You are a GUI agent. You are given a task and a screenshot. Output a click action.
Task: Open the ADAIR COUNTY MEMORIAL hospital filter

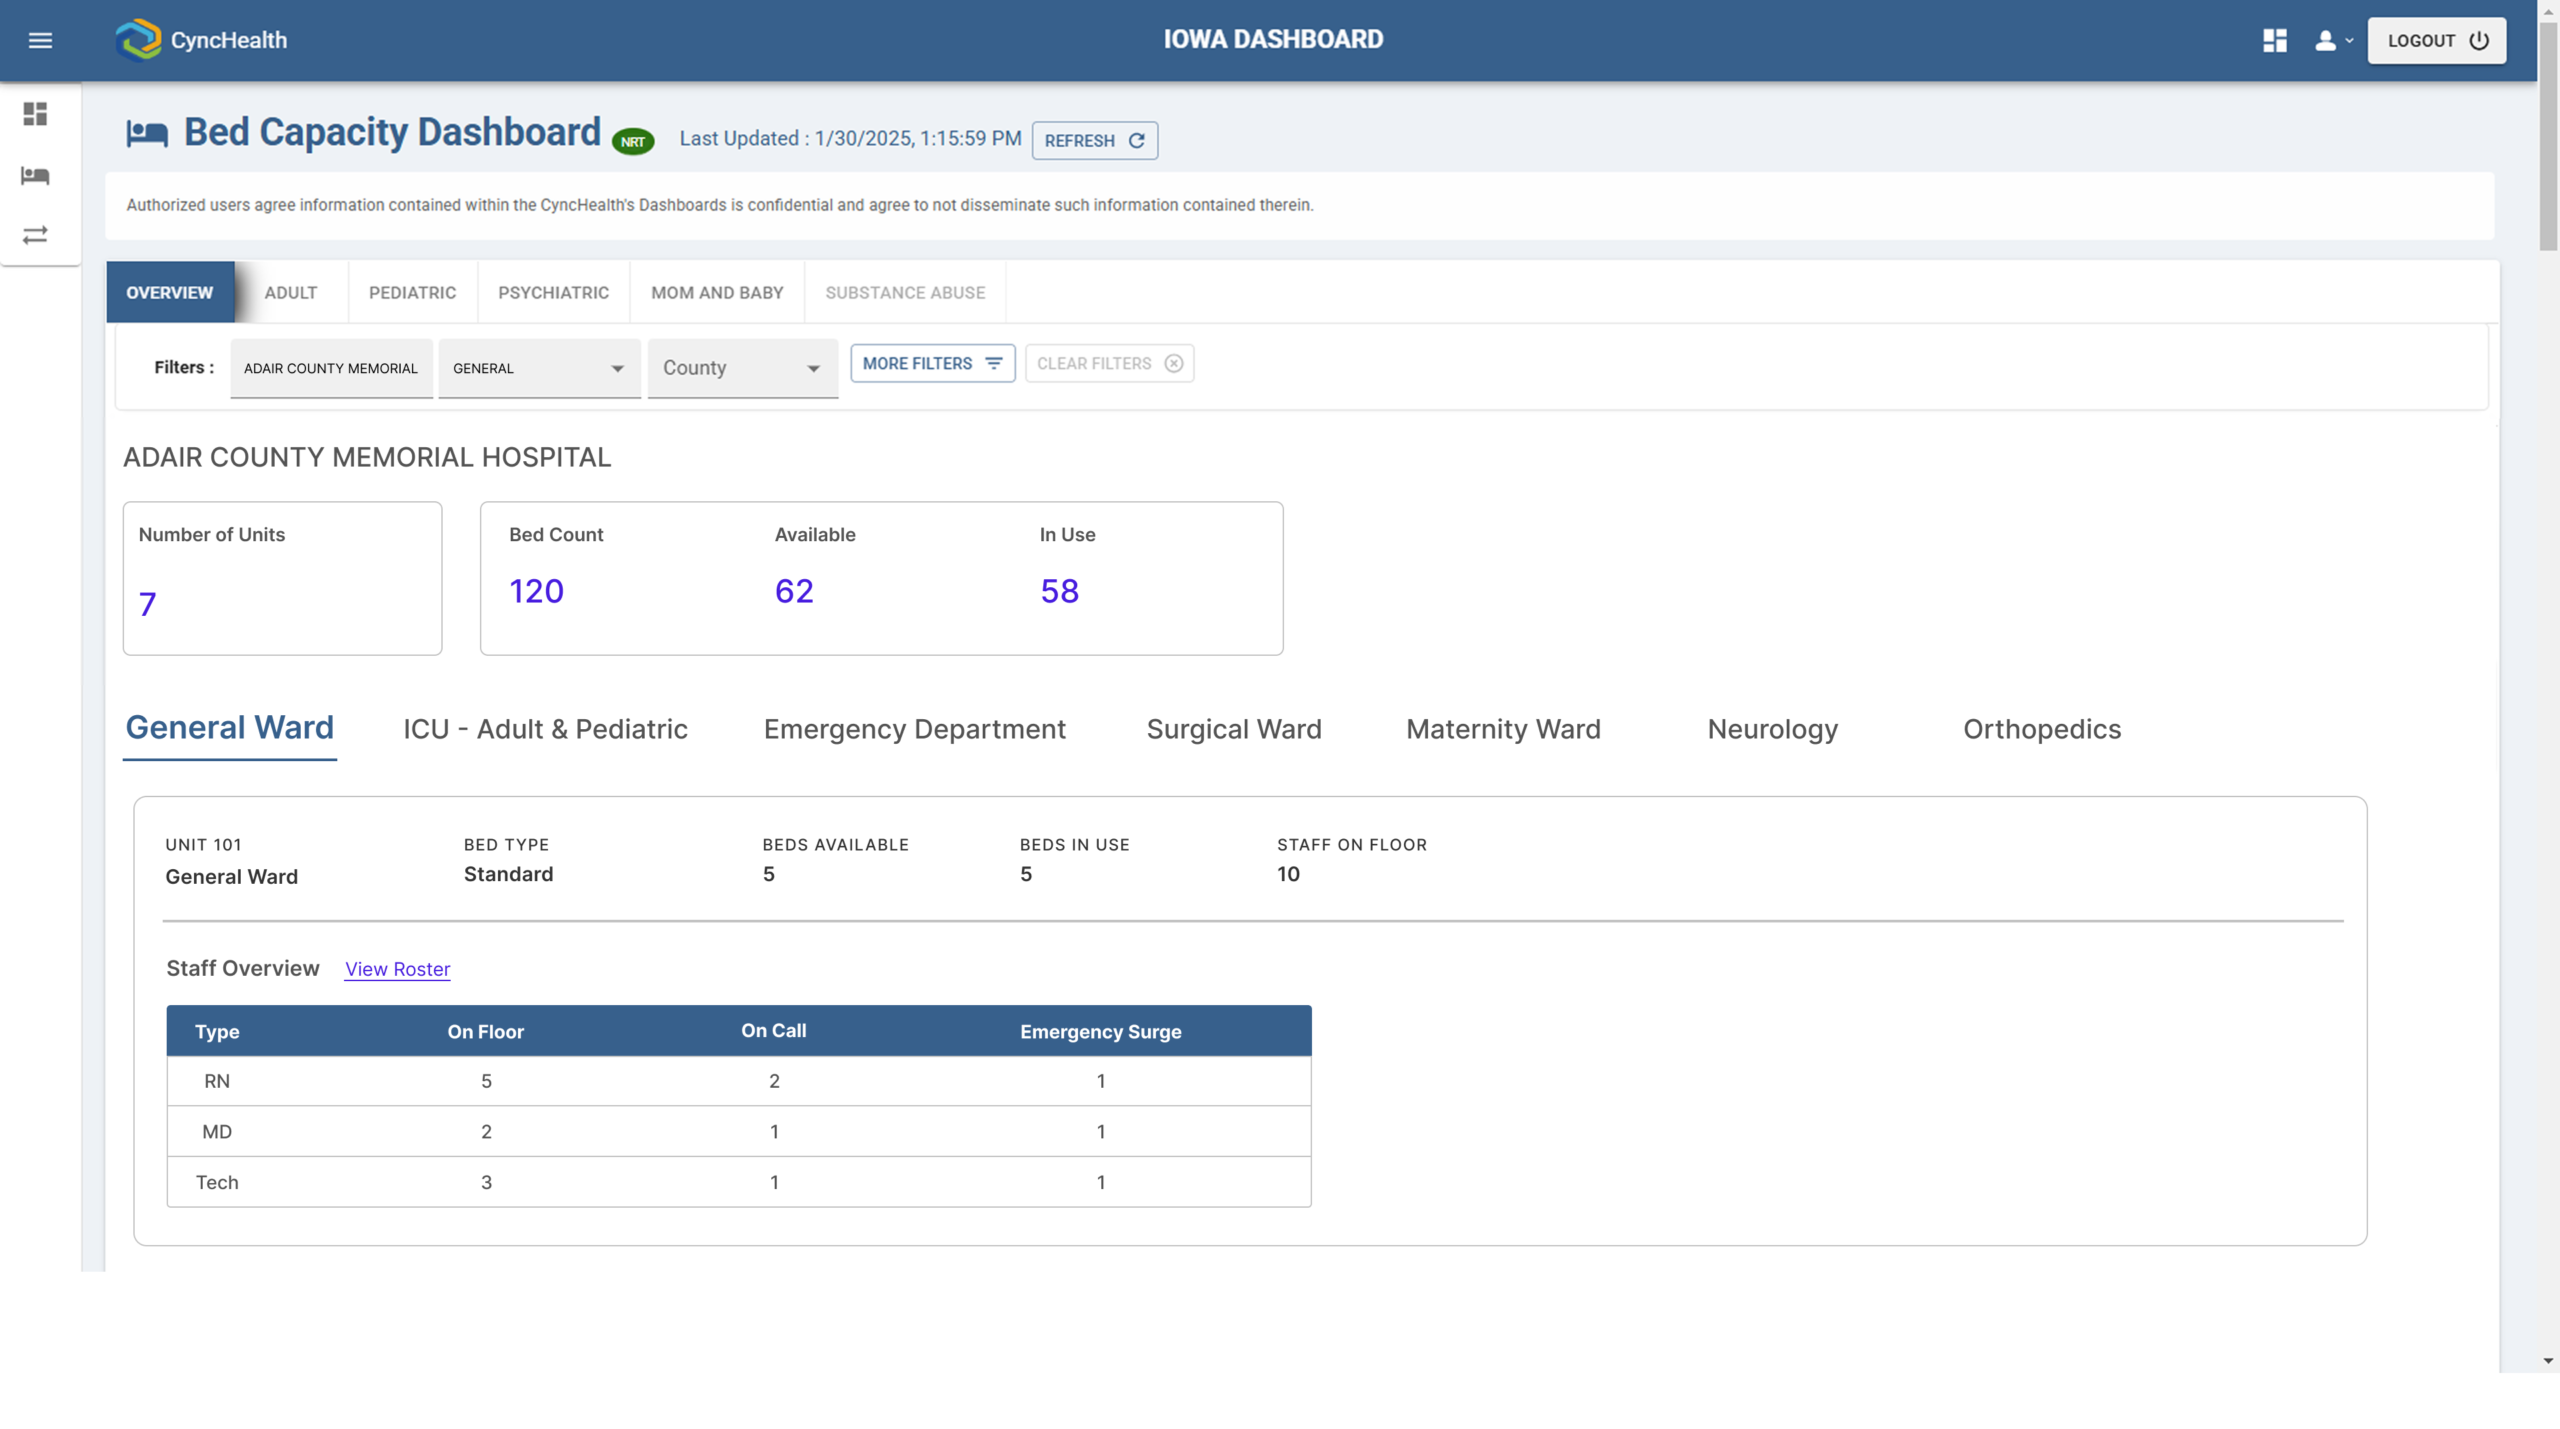331,368
